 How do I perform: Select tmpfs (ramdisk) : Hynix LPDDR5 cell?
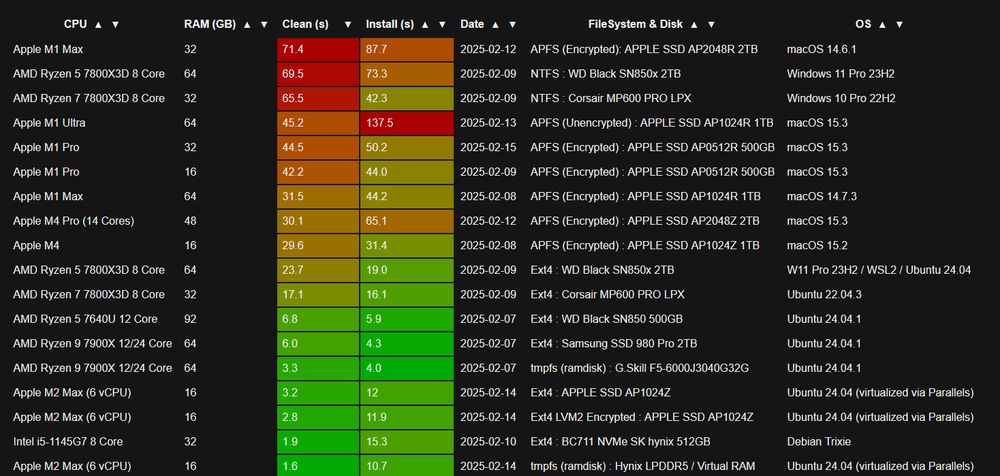(x=645, y=466)
